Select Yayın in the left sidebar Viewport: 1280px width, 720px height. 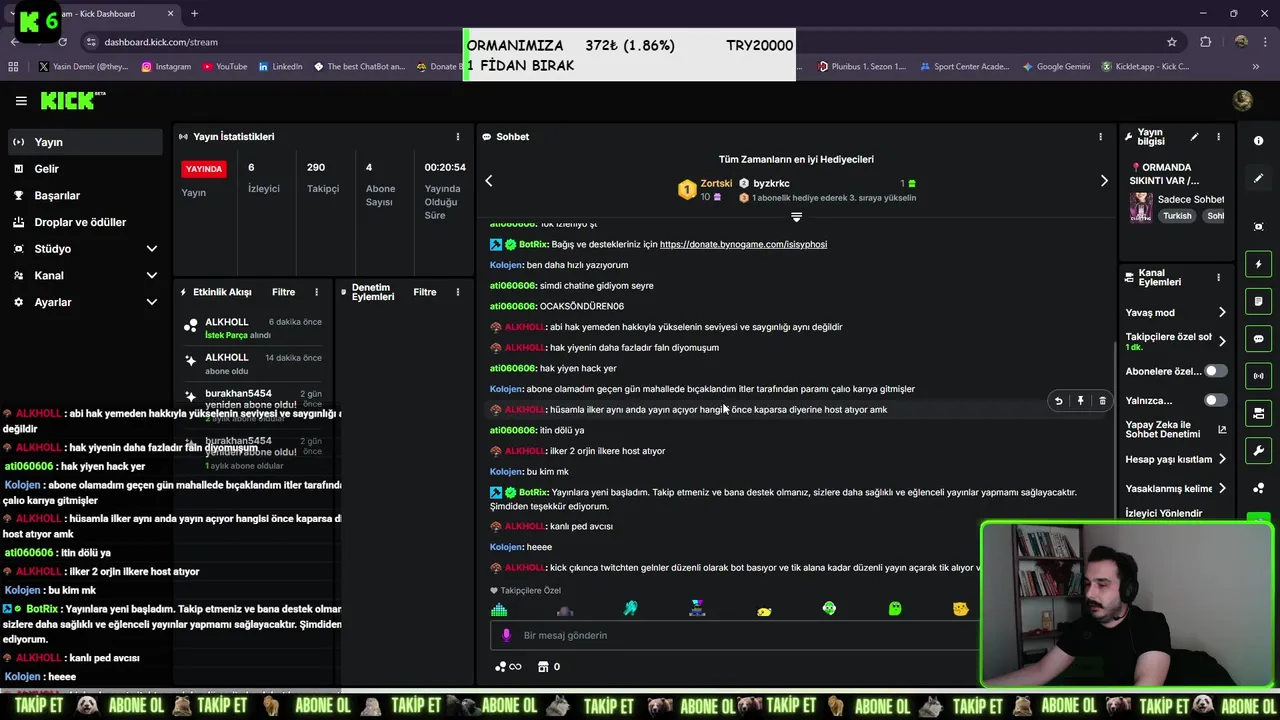(85, 142)
